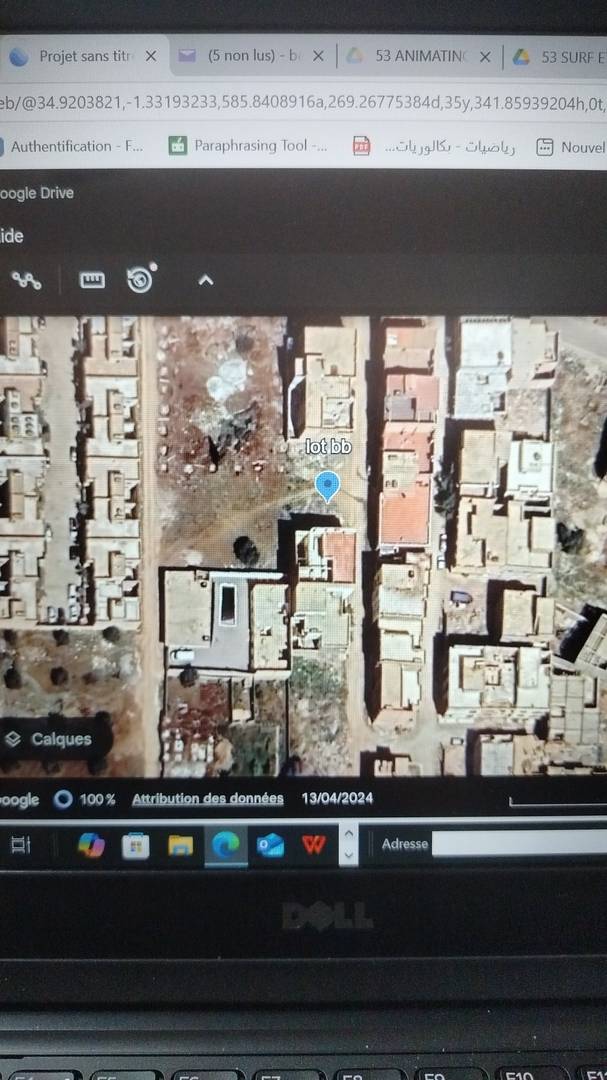Click the blue 'lot bb' placemark pin

coord(327,486)
